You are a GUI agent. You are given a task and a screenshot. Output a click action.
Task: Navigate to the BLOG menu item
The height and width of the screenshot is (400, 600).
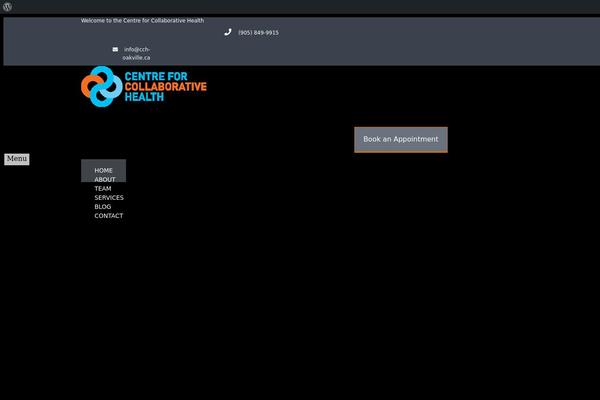point(103,207)
